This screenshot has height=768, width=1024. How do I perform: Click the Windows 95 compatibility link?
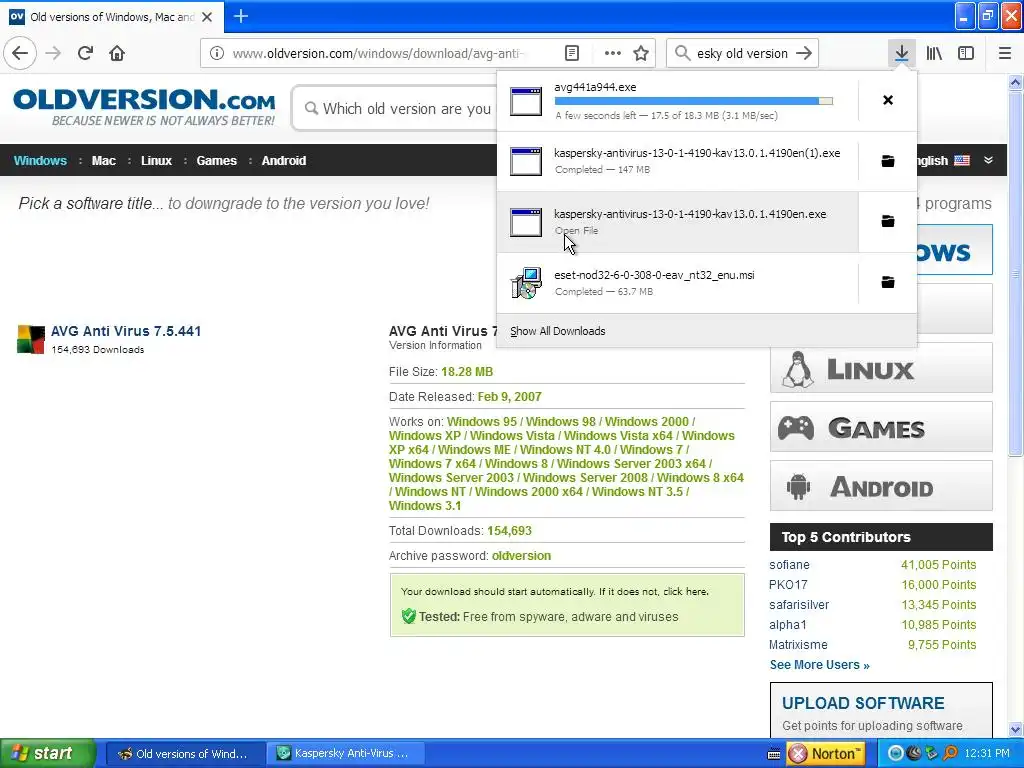coord(482,422)
